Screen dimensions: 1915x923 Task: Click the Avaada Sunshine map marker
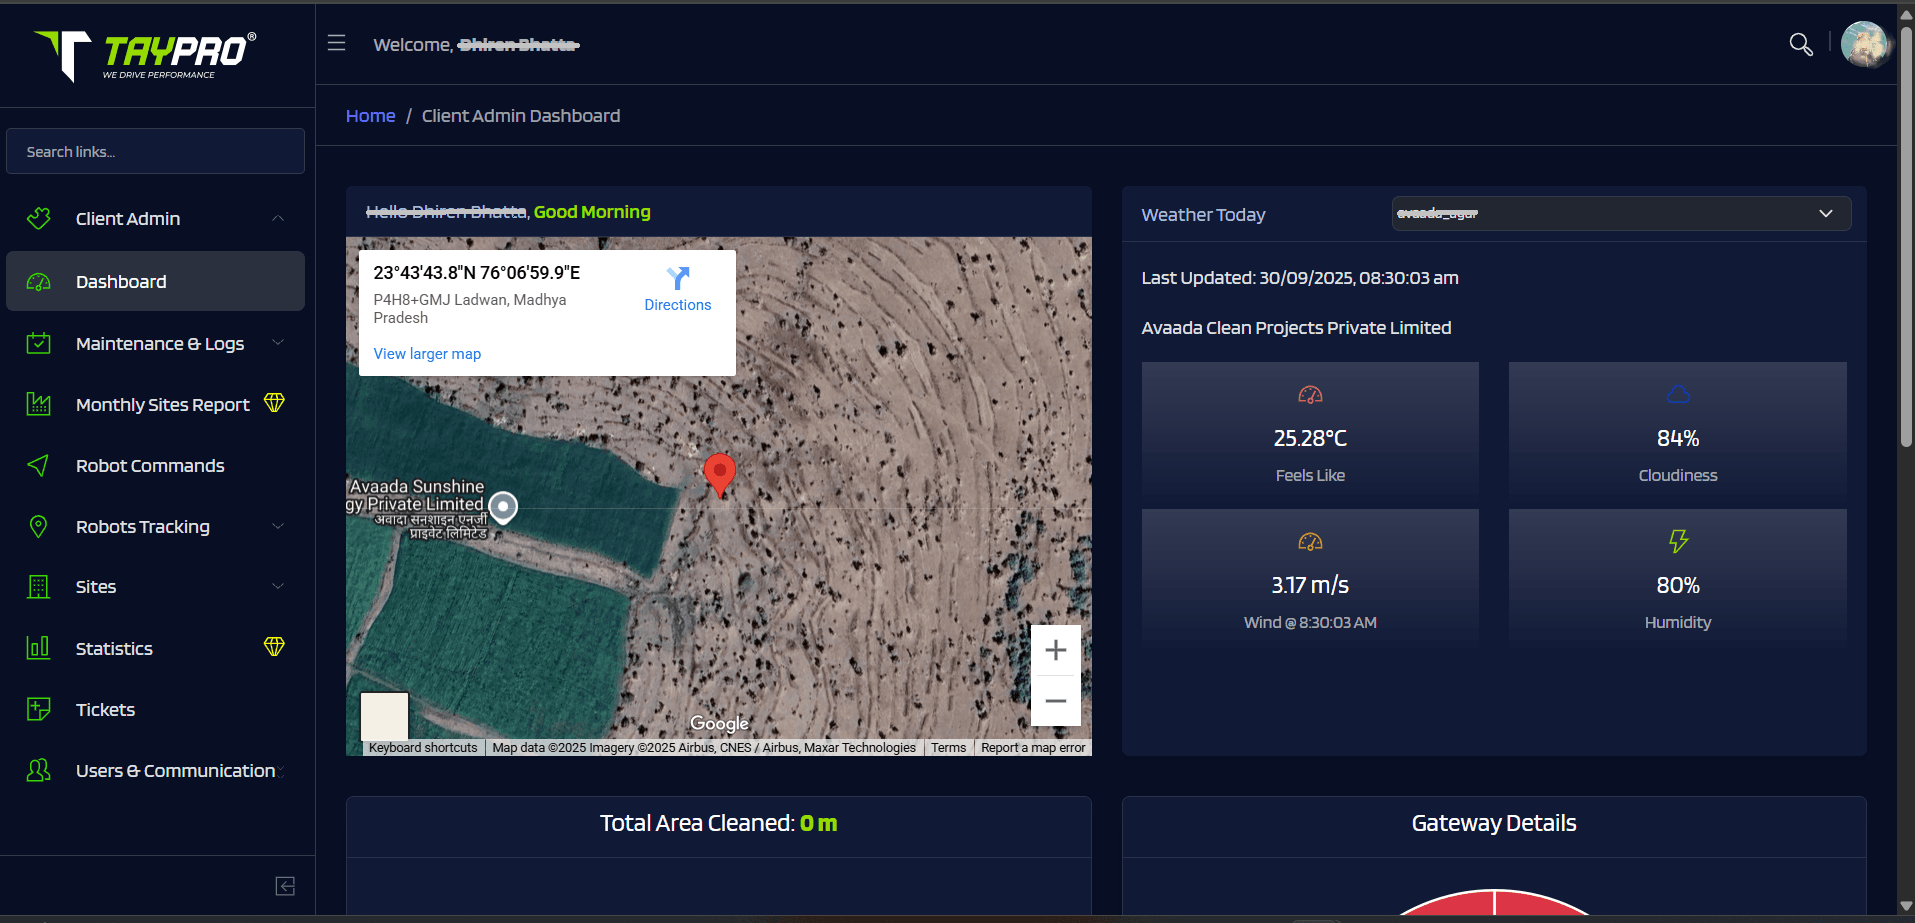pyautogui.click(x=503, y=507)
